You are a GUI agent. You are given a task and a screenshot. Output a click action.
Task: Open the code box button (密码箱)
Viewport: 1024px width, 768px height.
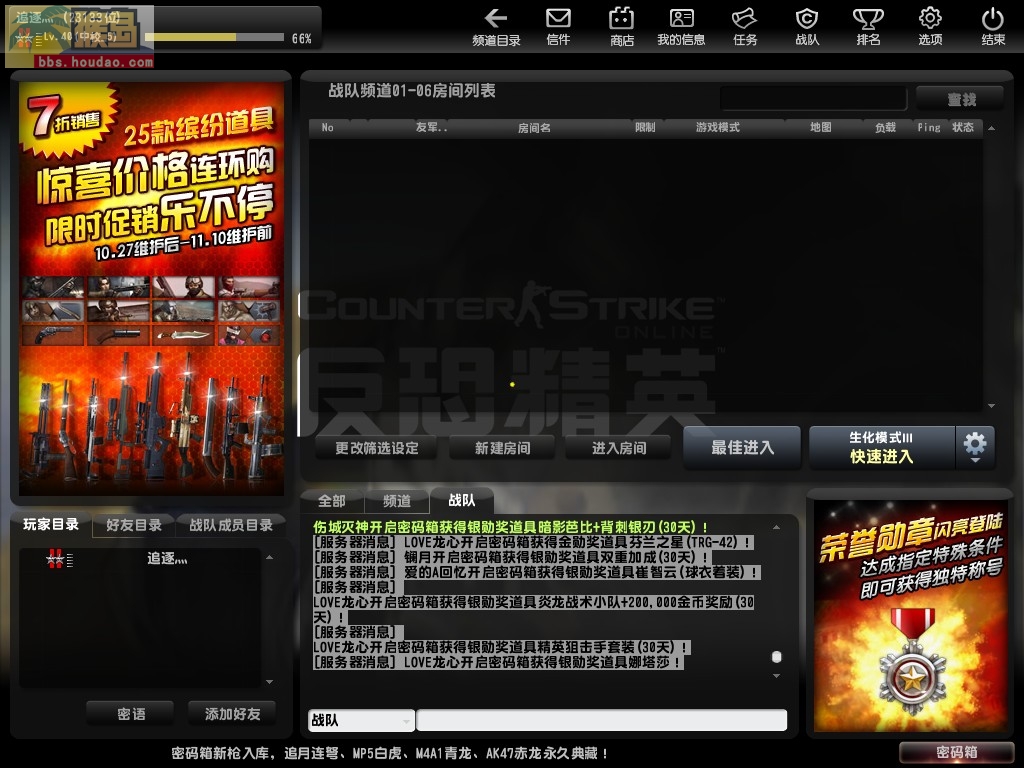point(957,752)
